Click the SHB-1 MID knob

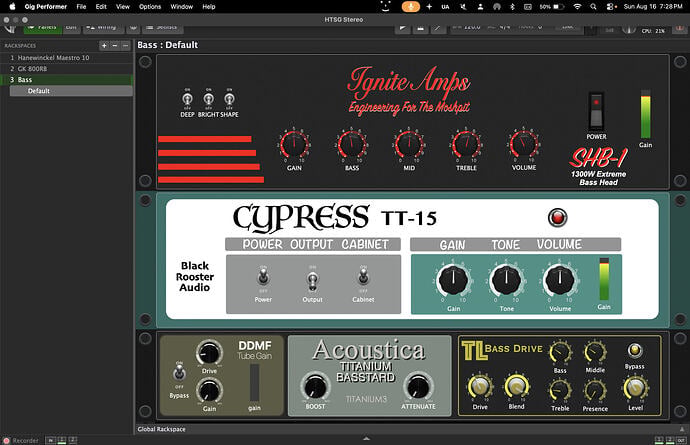(409, 144)
